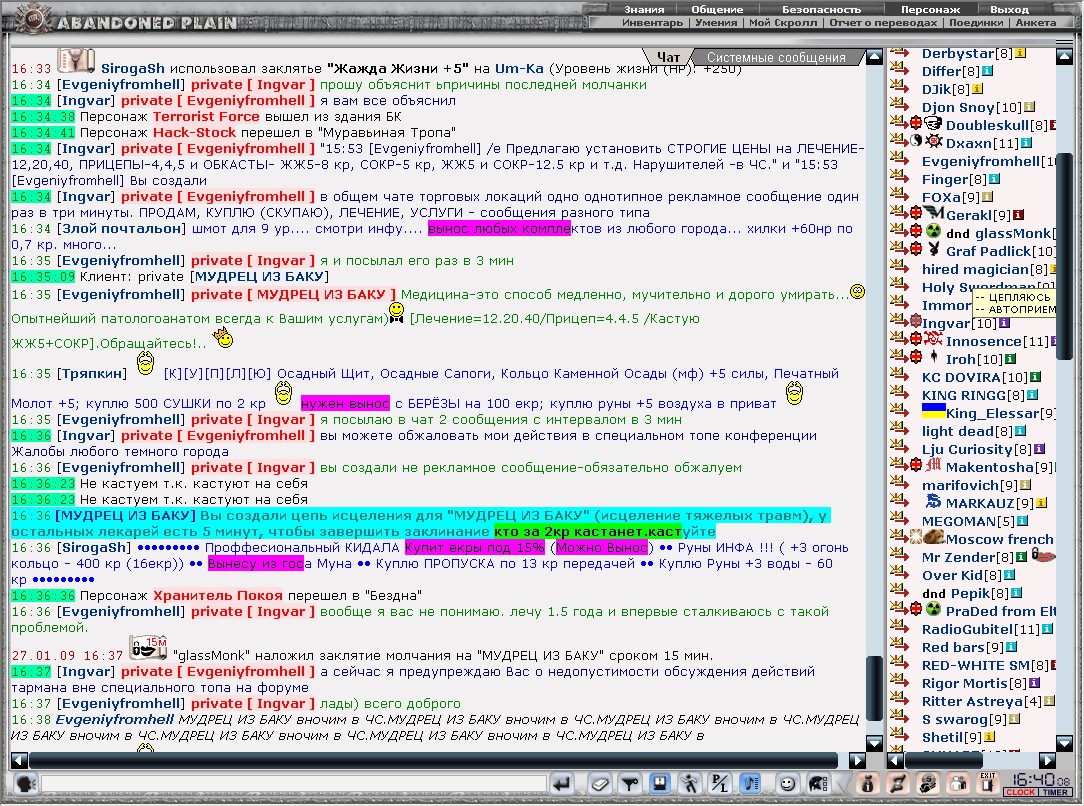Open the Общение menu
This screenshot has width=1084, height=806.
717,10
